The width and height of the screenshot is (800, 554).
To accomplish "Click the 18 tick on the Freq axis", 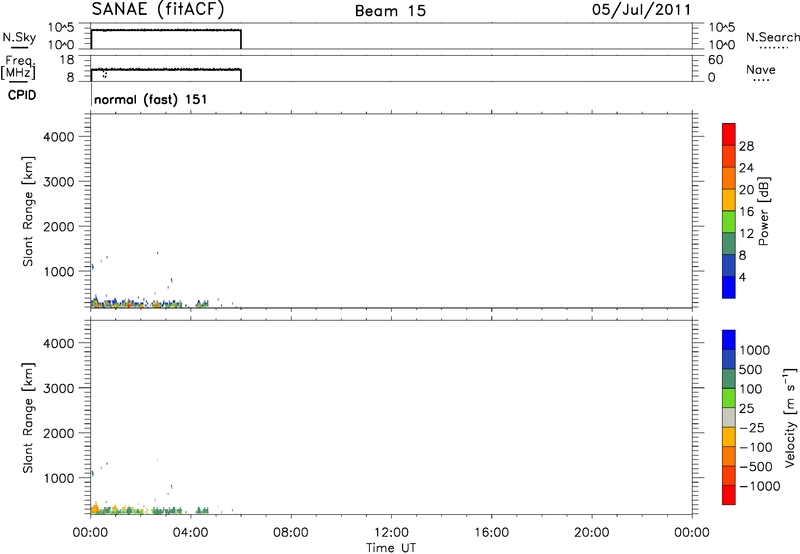I will point(67,60).
